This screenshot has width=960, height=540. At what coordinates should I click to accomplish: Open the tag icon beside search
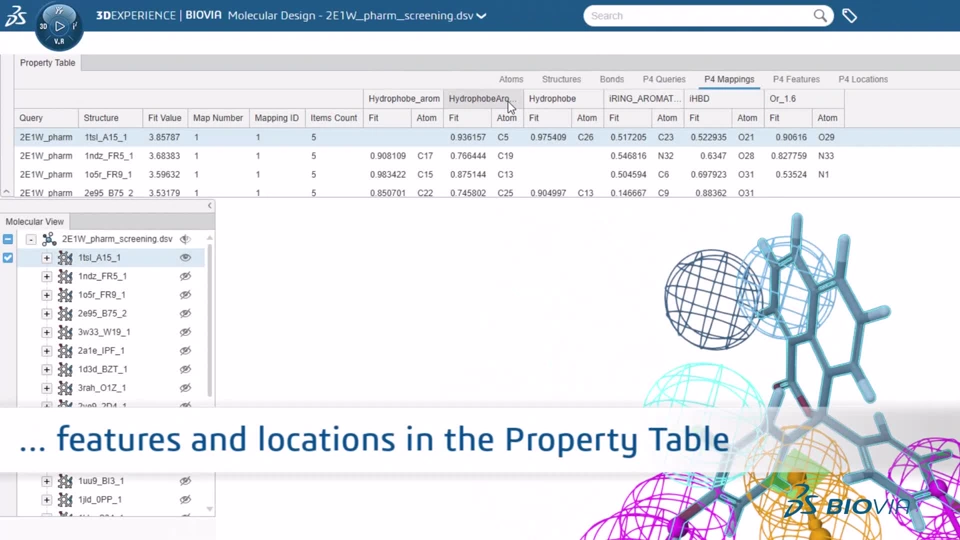(849, 16)
